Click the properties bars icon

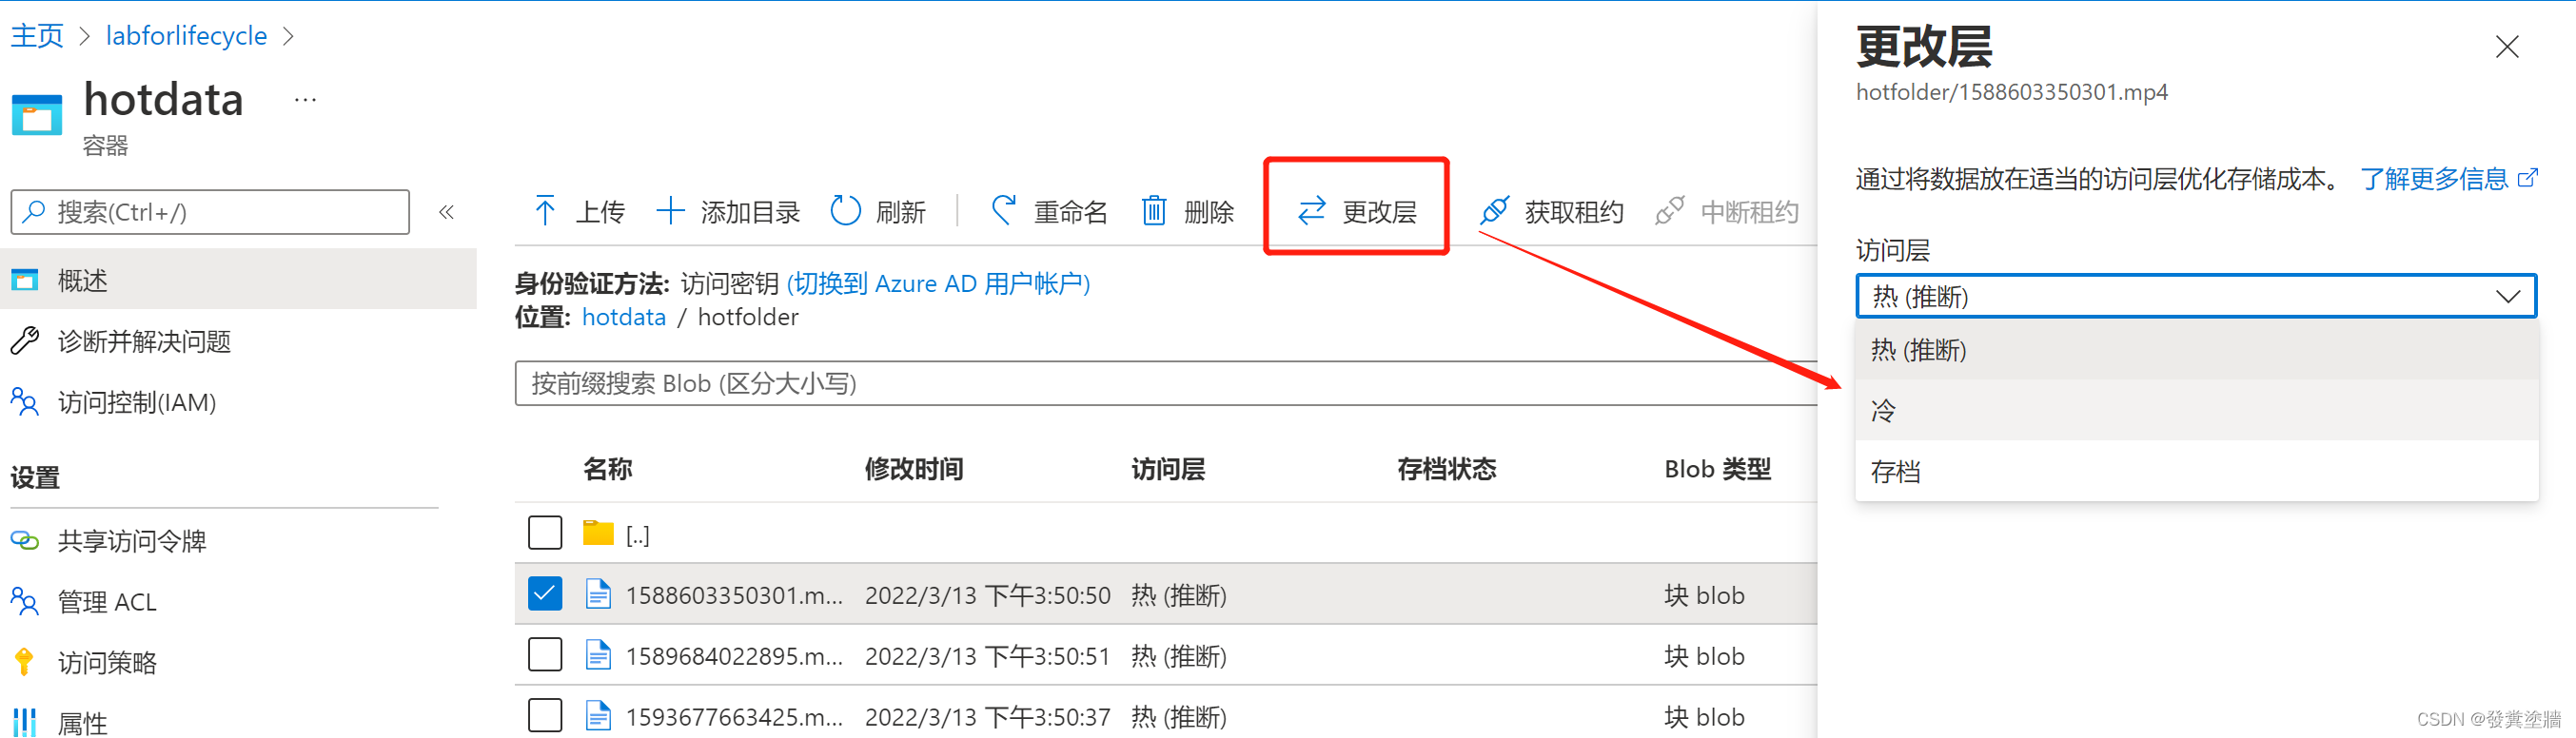click(x=25, y=722)
